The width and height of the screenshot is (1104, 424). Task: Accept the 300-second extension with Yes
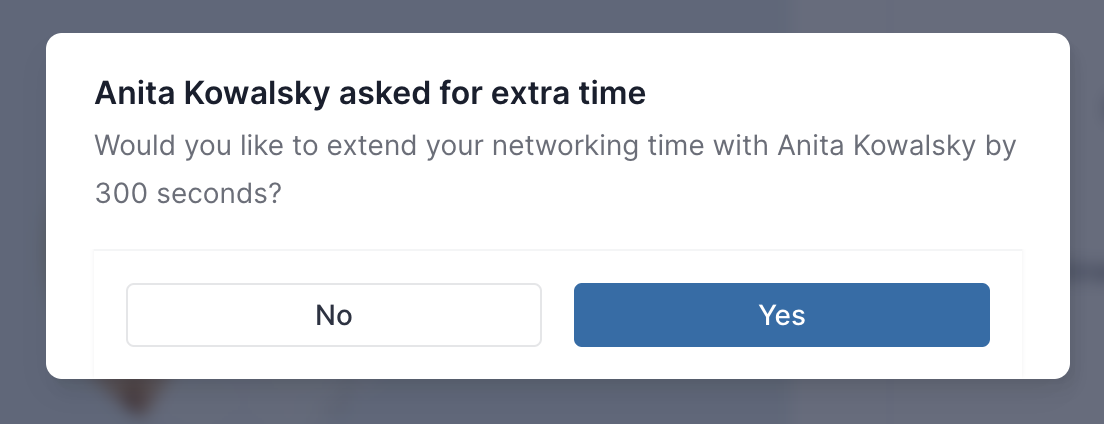(782, 315)
